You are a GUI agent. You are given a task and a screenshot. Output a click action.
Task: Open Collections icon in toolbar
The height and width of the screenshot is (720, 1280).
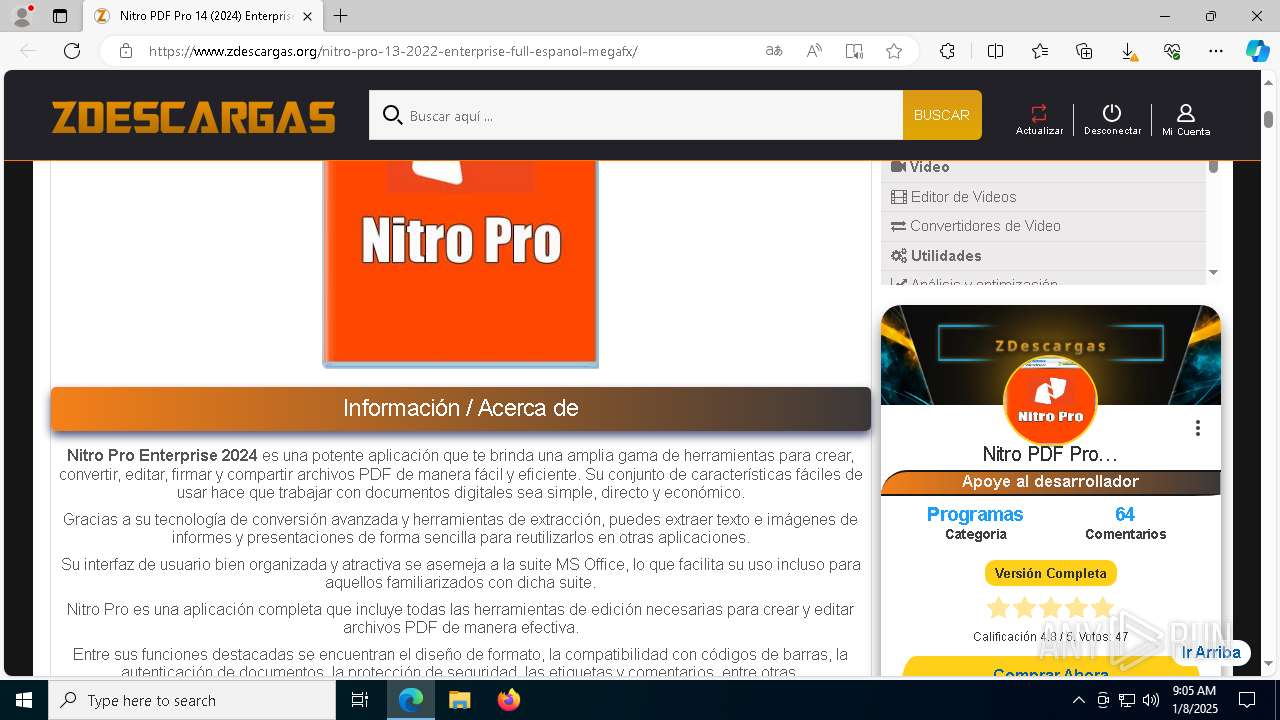(x=1084, y=51)
